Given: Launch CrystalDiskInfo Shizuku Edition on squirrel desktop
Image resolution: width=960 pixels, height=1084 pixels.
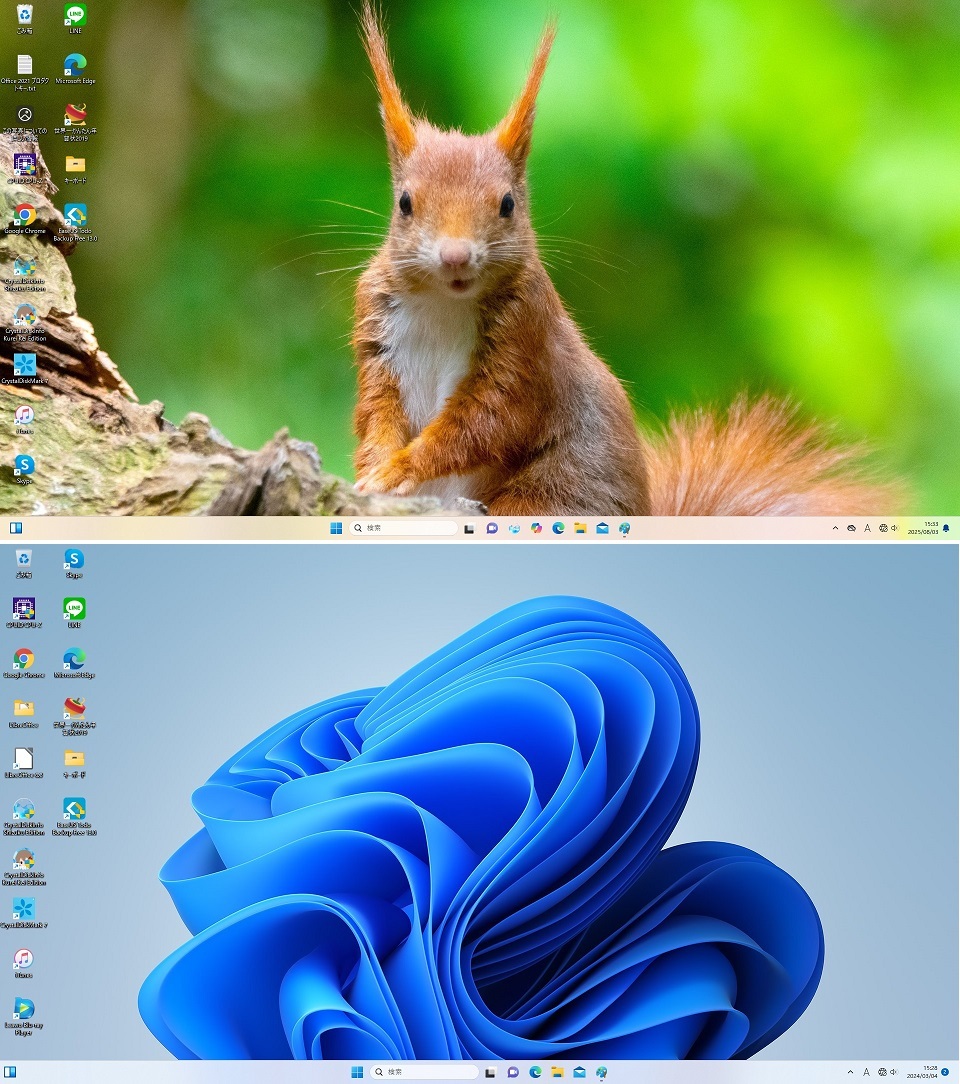Looking at the screenshot, I should pos(25,273).
